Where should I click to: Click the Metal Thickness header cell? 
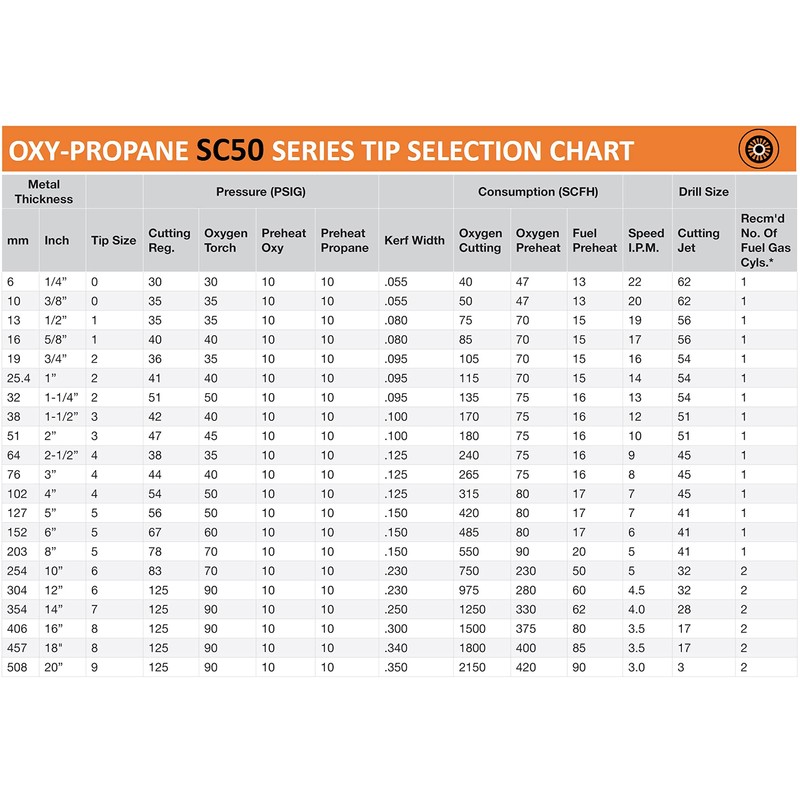(x=44, y=191)
